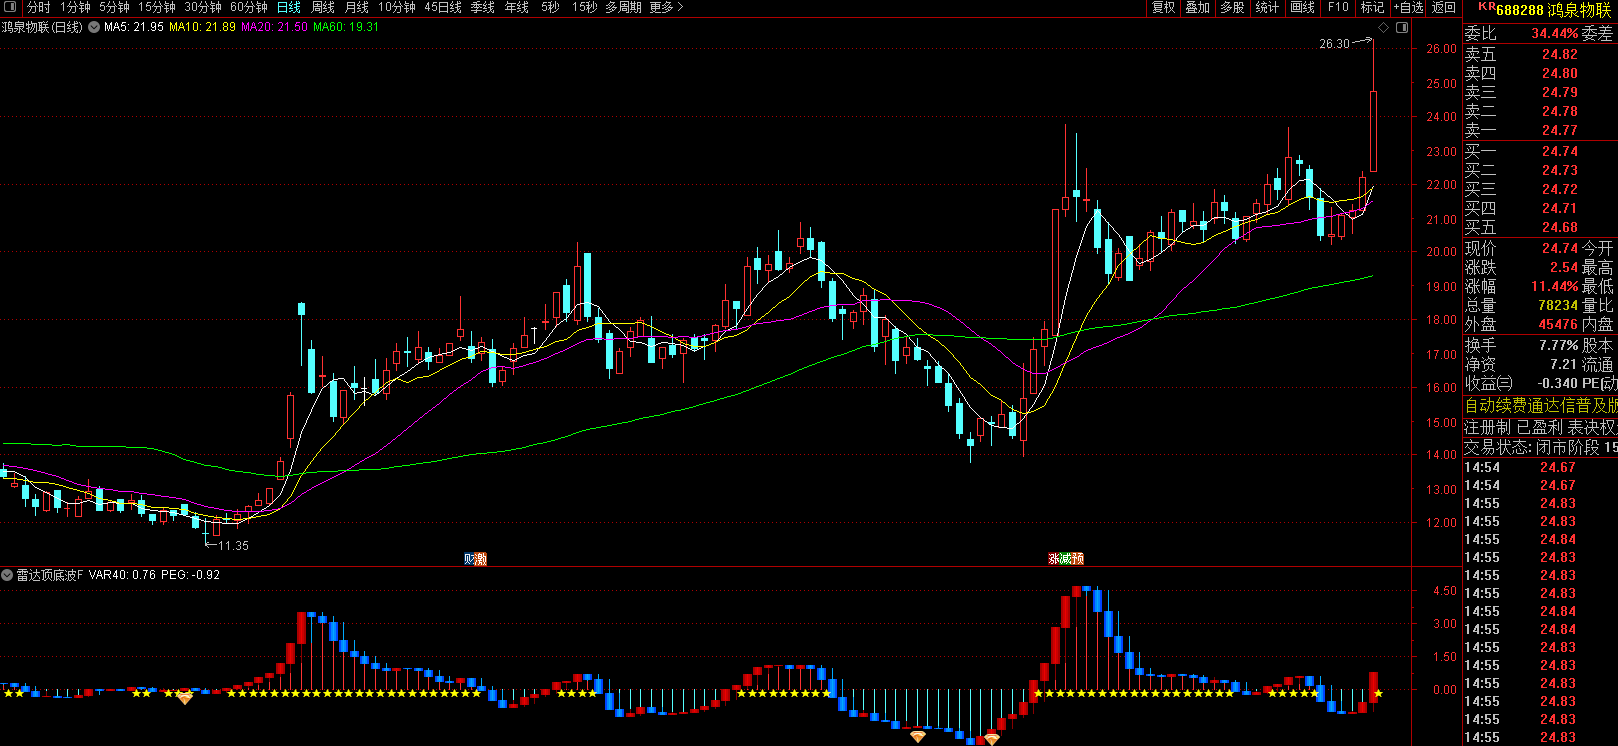Click the 激 event marker icon
Image resolution: width=1618 pixels, height=746 pixels.
click(481, 559)
